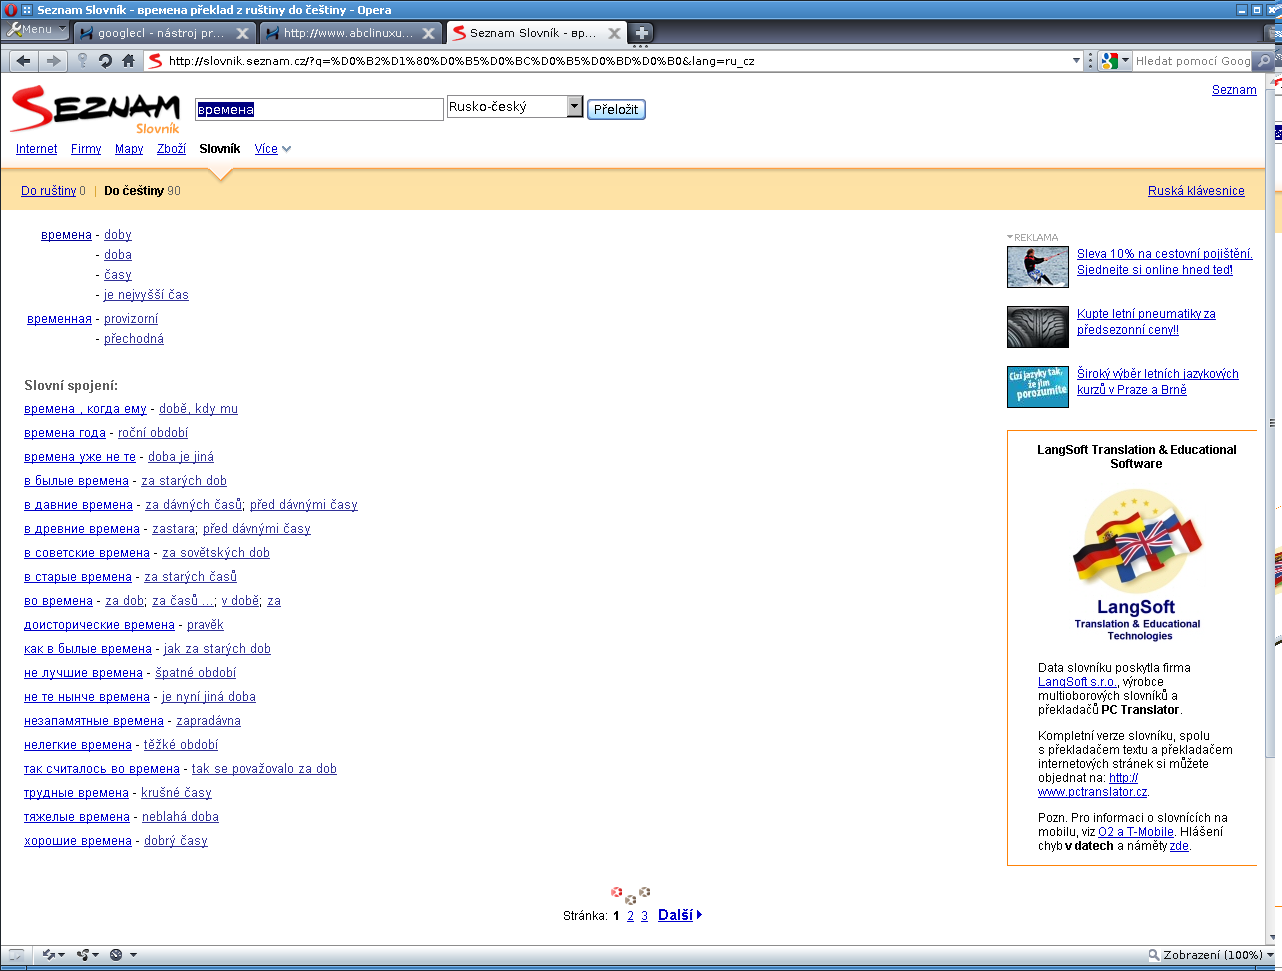This screenshot has width=1282, height=971.
Task: Click the search word input field
Action: [319, 109]
